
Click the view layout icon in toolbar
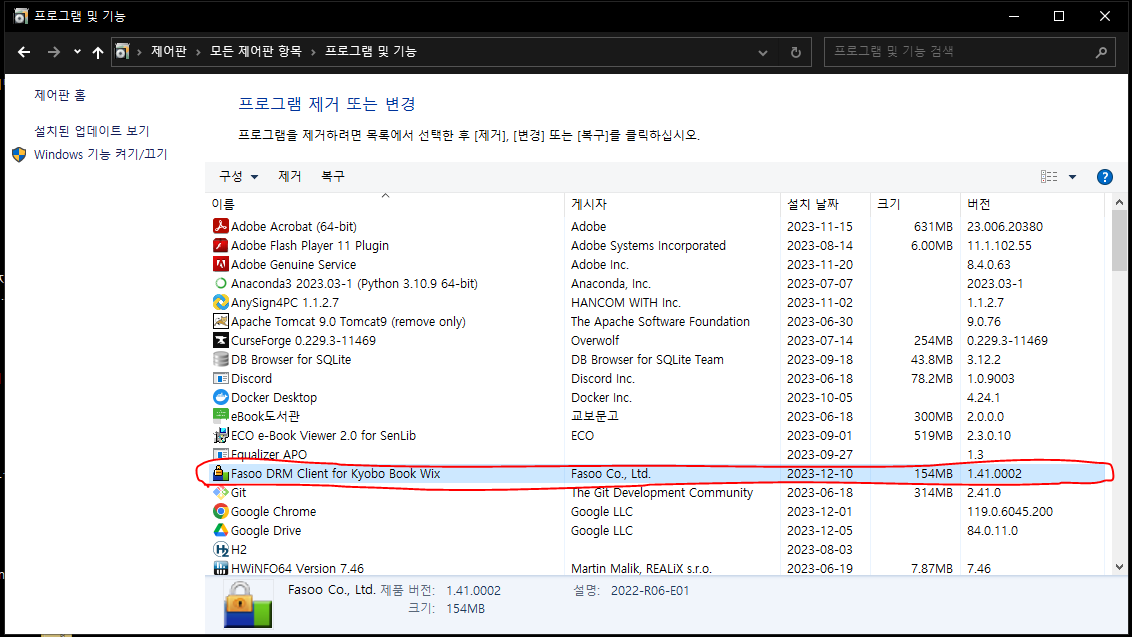(1049, 177)
